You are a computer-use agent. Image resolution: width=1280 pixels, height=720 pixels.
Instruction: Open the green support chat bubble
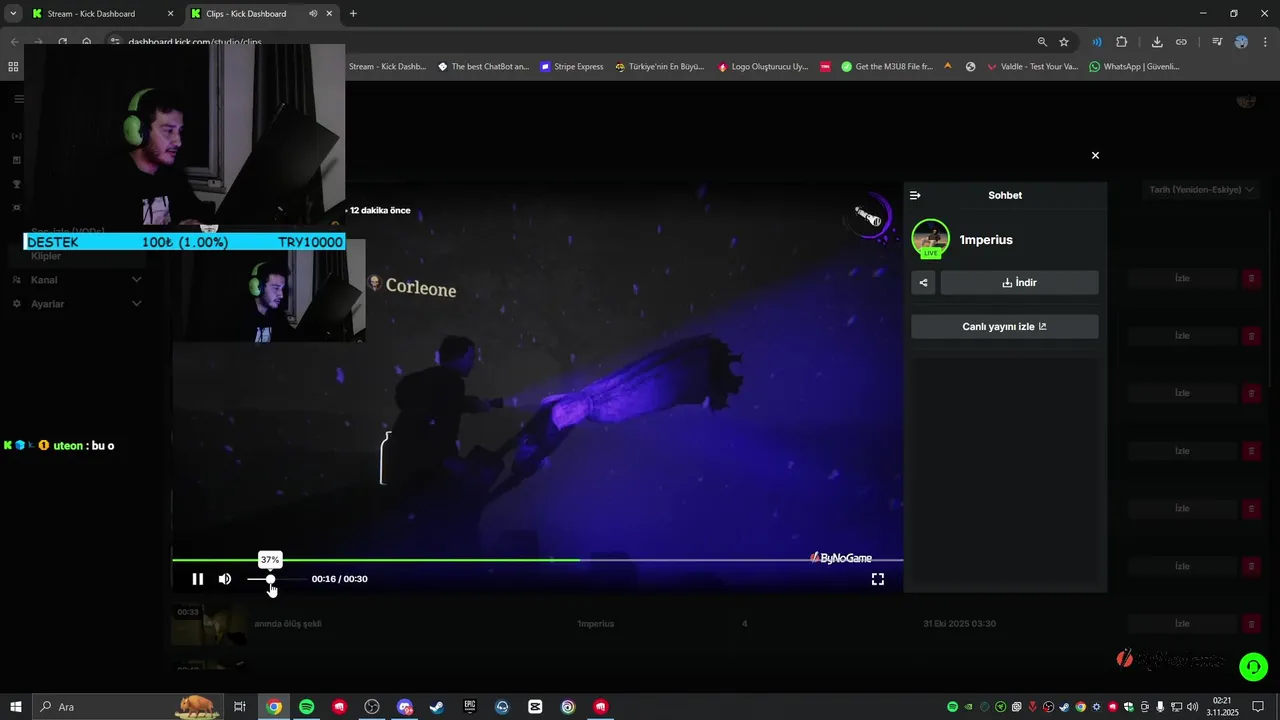click(x=1254, y=666)
